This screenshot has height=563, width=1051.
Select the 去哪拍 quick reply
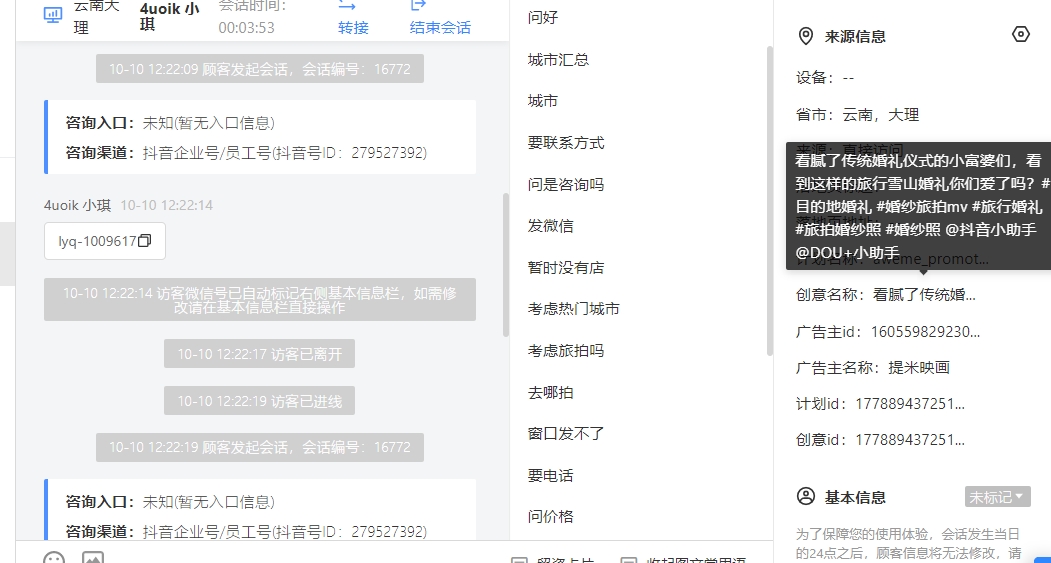551,392
